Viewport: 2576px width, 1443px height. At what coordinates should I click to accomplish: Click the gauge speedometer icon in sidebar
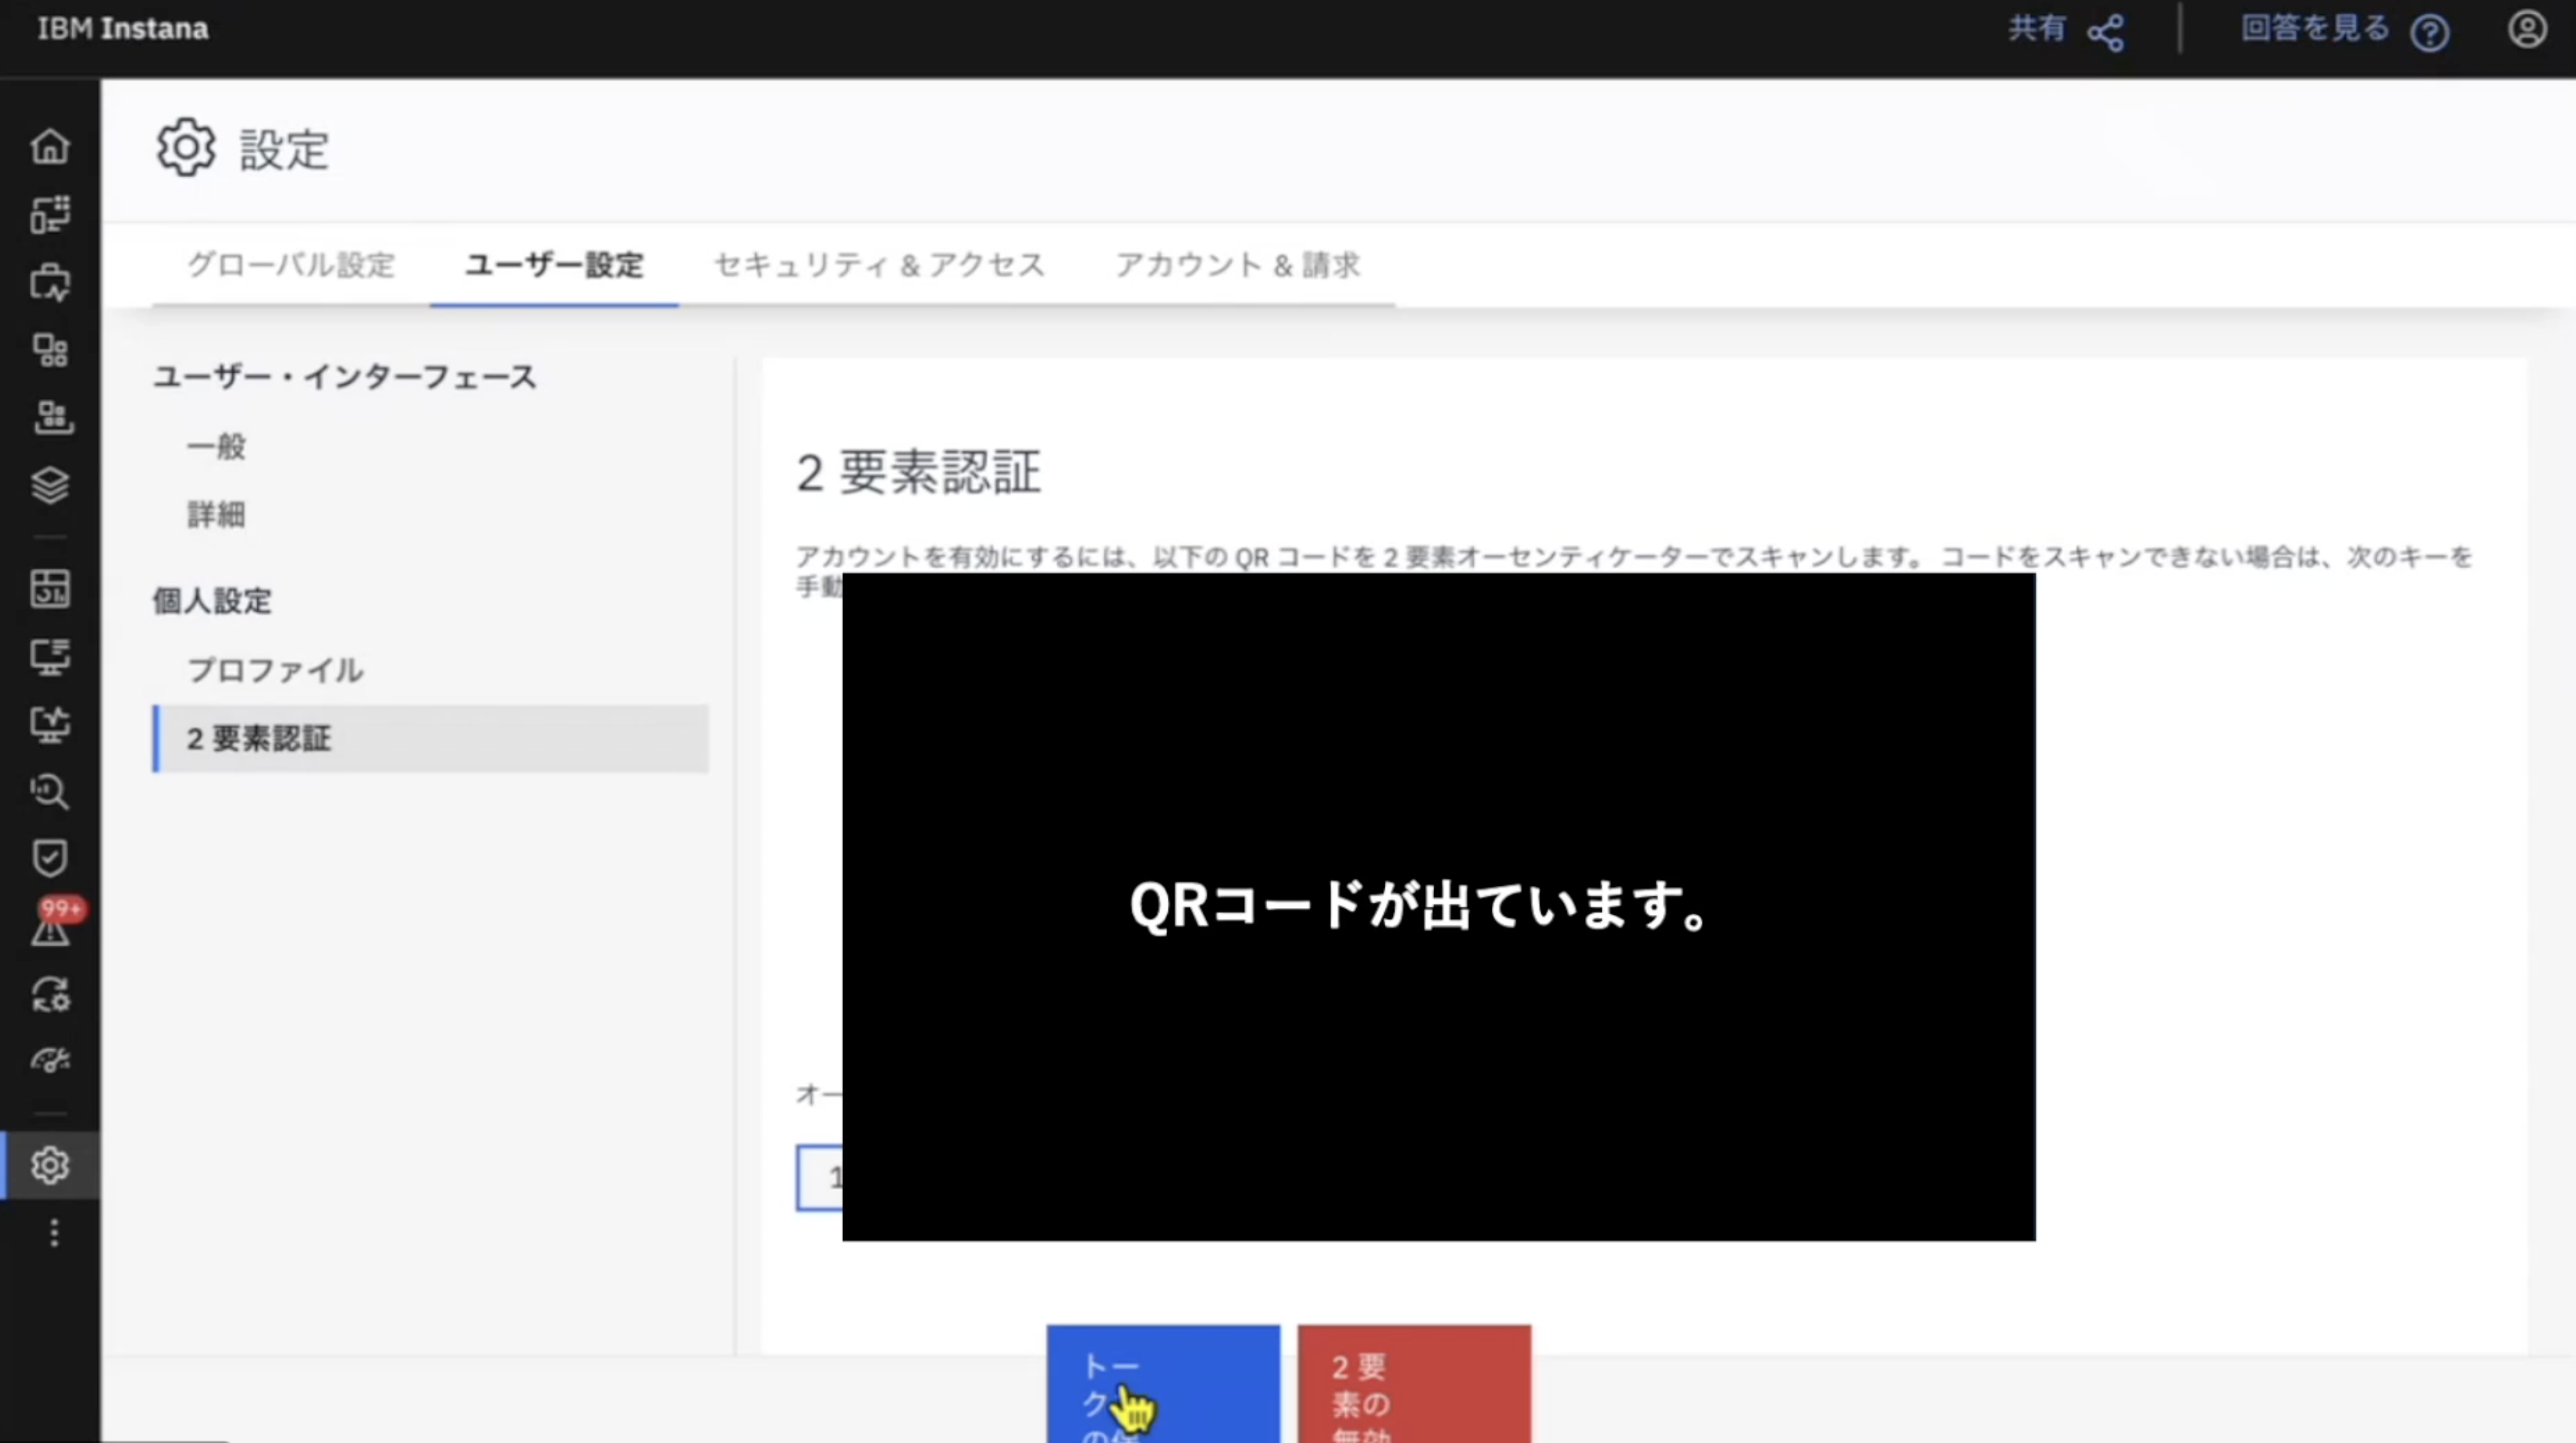50,1060
